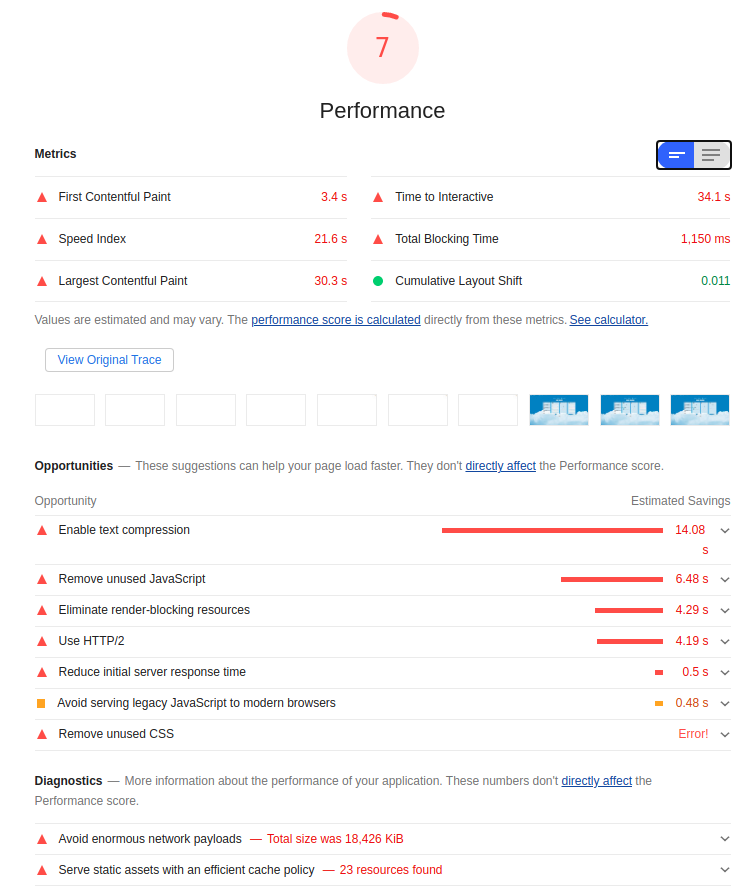Click the green circle beside Cumulative Layout Shift

(x=378, y=281)
